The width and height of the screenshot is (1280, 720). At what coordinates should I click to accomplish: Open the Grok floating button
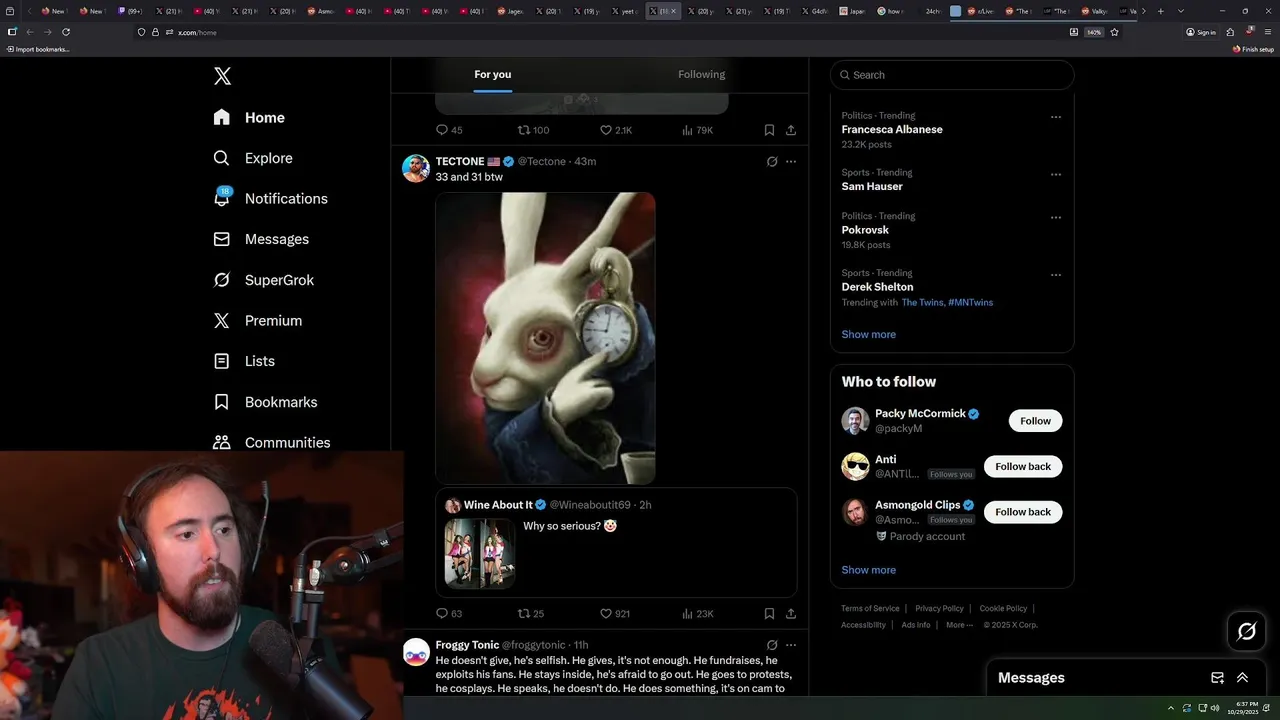tap(1246, 631)
